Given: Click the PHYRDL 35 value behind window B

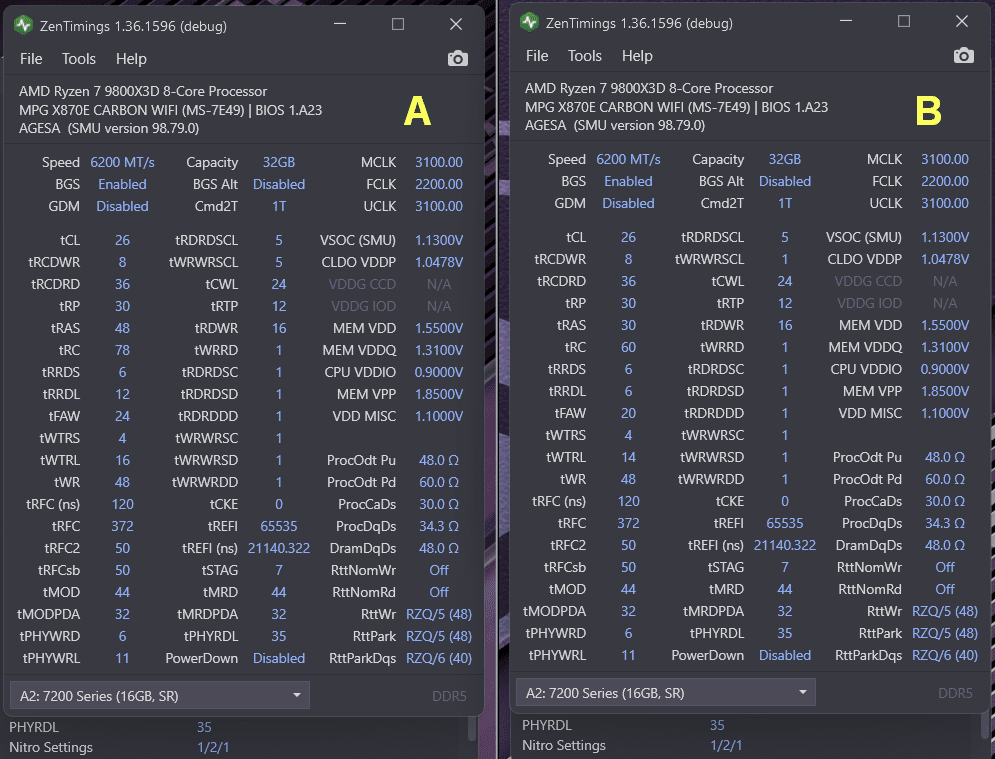Looking at the screenshot, I should click(717, 725).
